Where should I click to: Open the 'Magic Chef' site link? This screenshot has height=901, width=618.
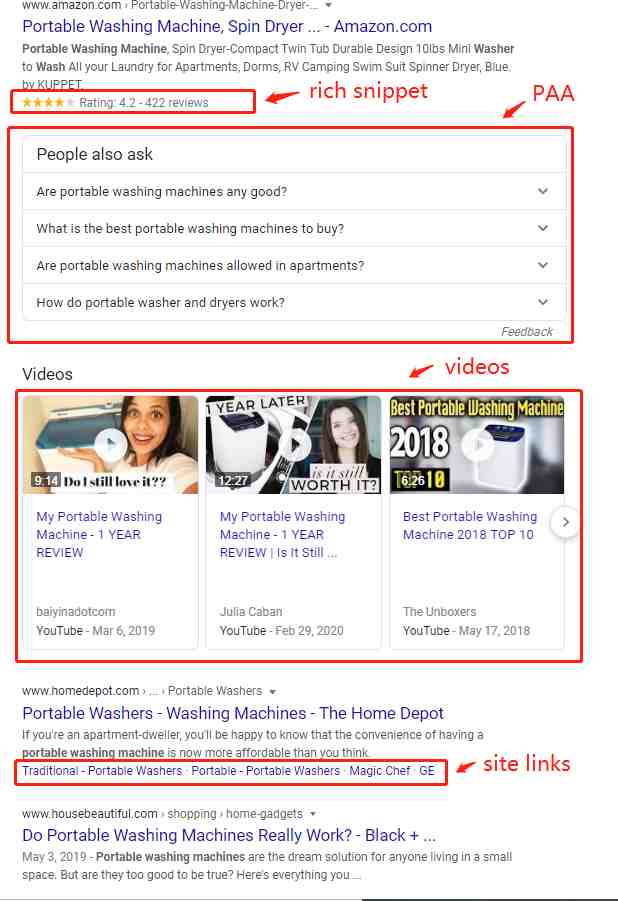click(379, 771)
